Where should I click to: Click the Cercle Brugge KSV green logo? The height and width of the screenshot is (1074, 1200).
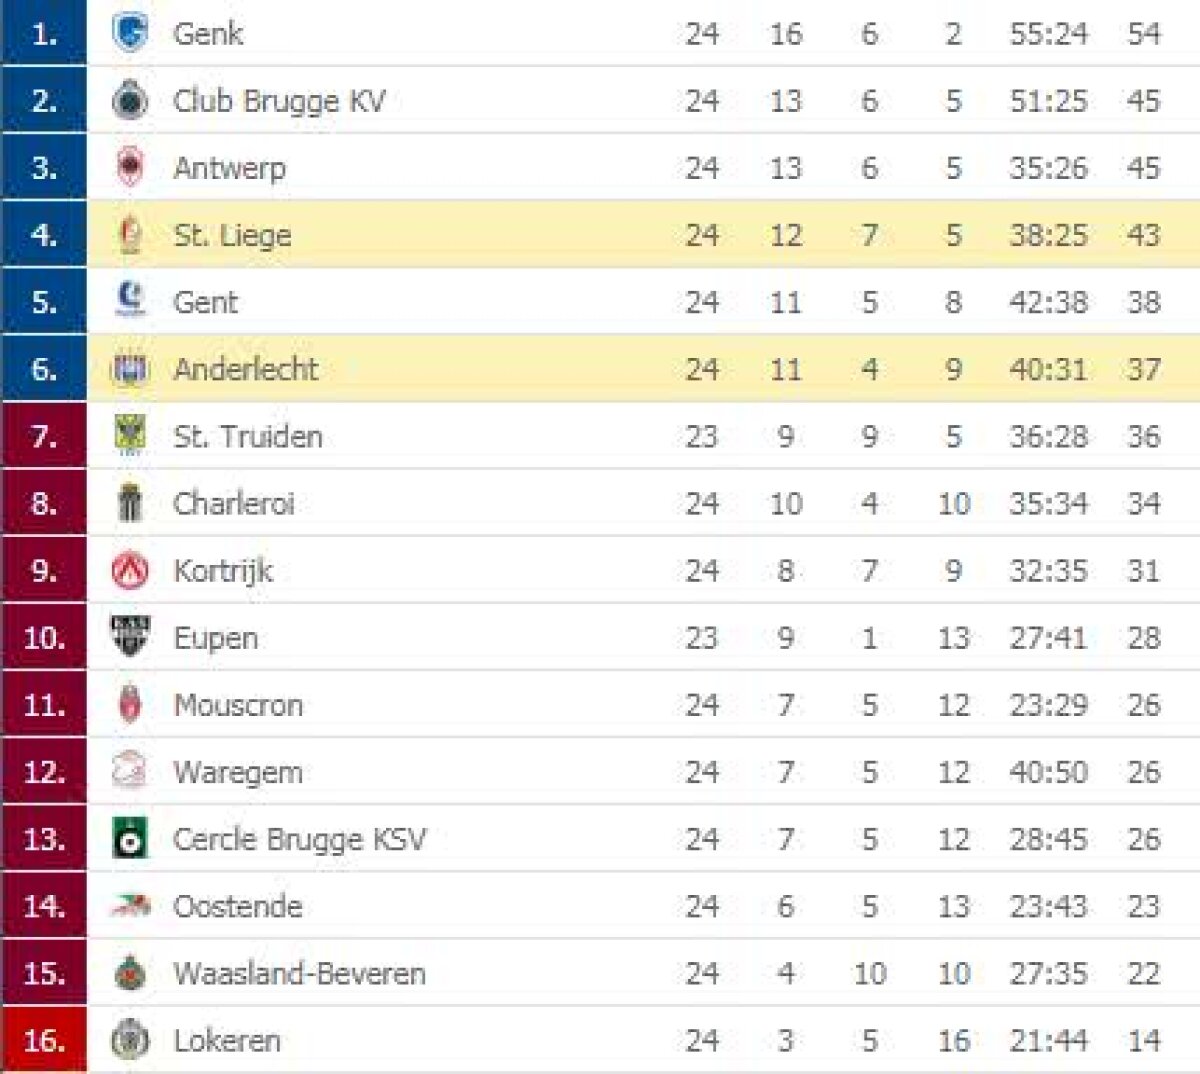[x=130, y=839]
